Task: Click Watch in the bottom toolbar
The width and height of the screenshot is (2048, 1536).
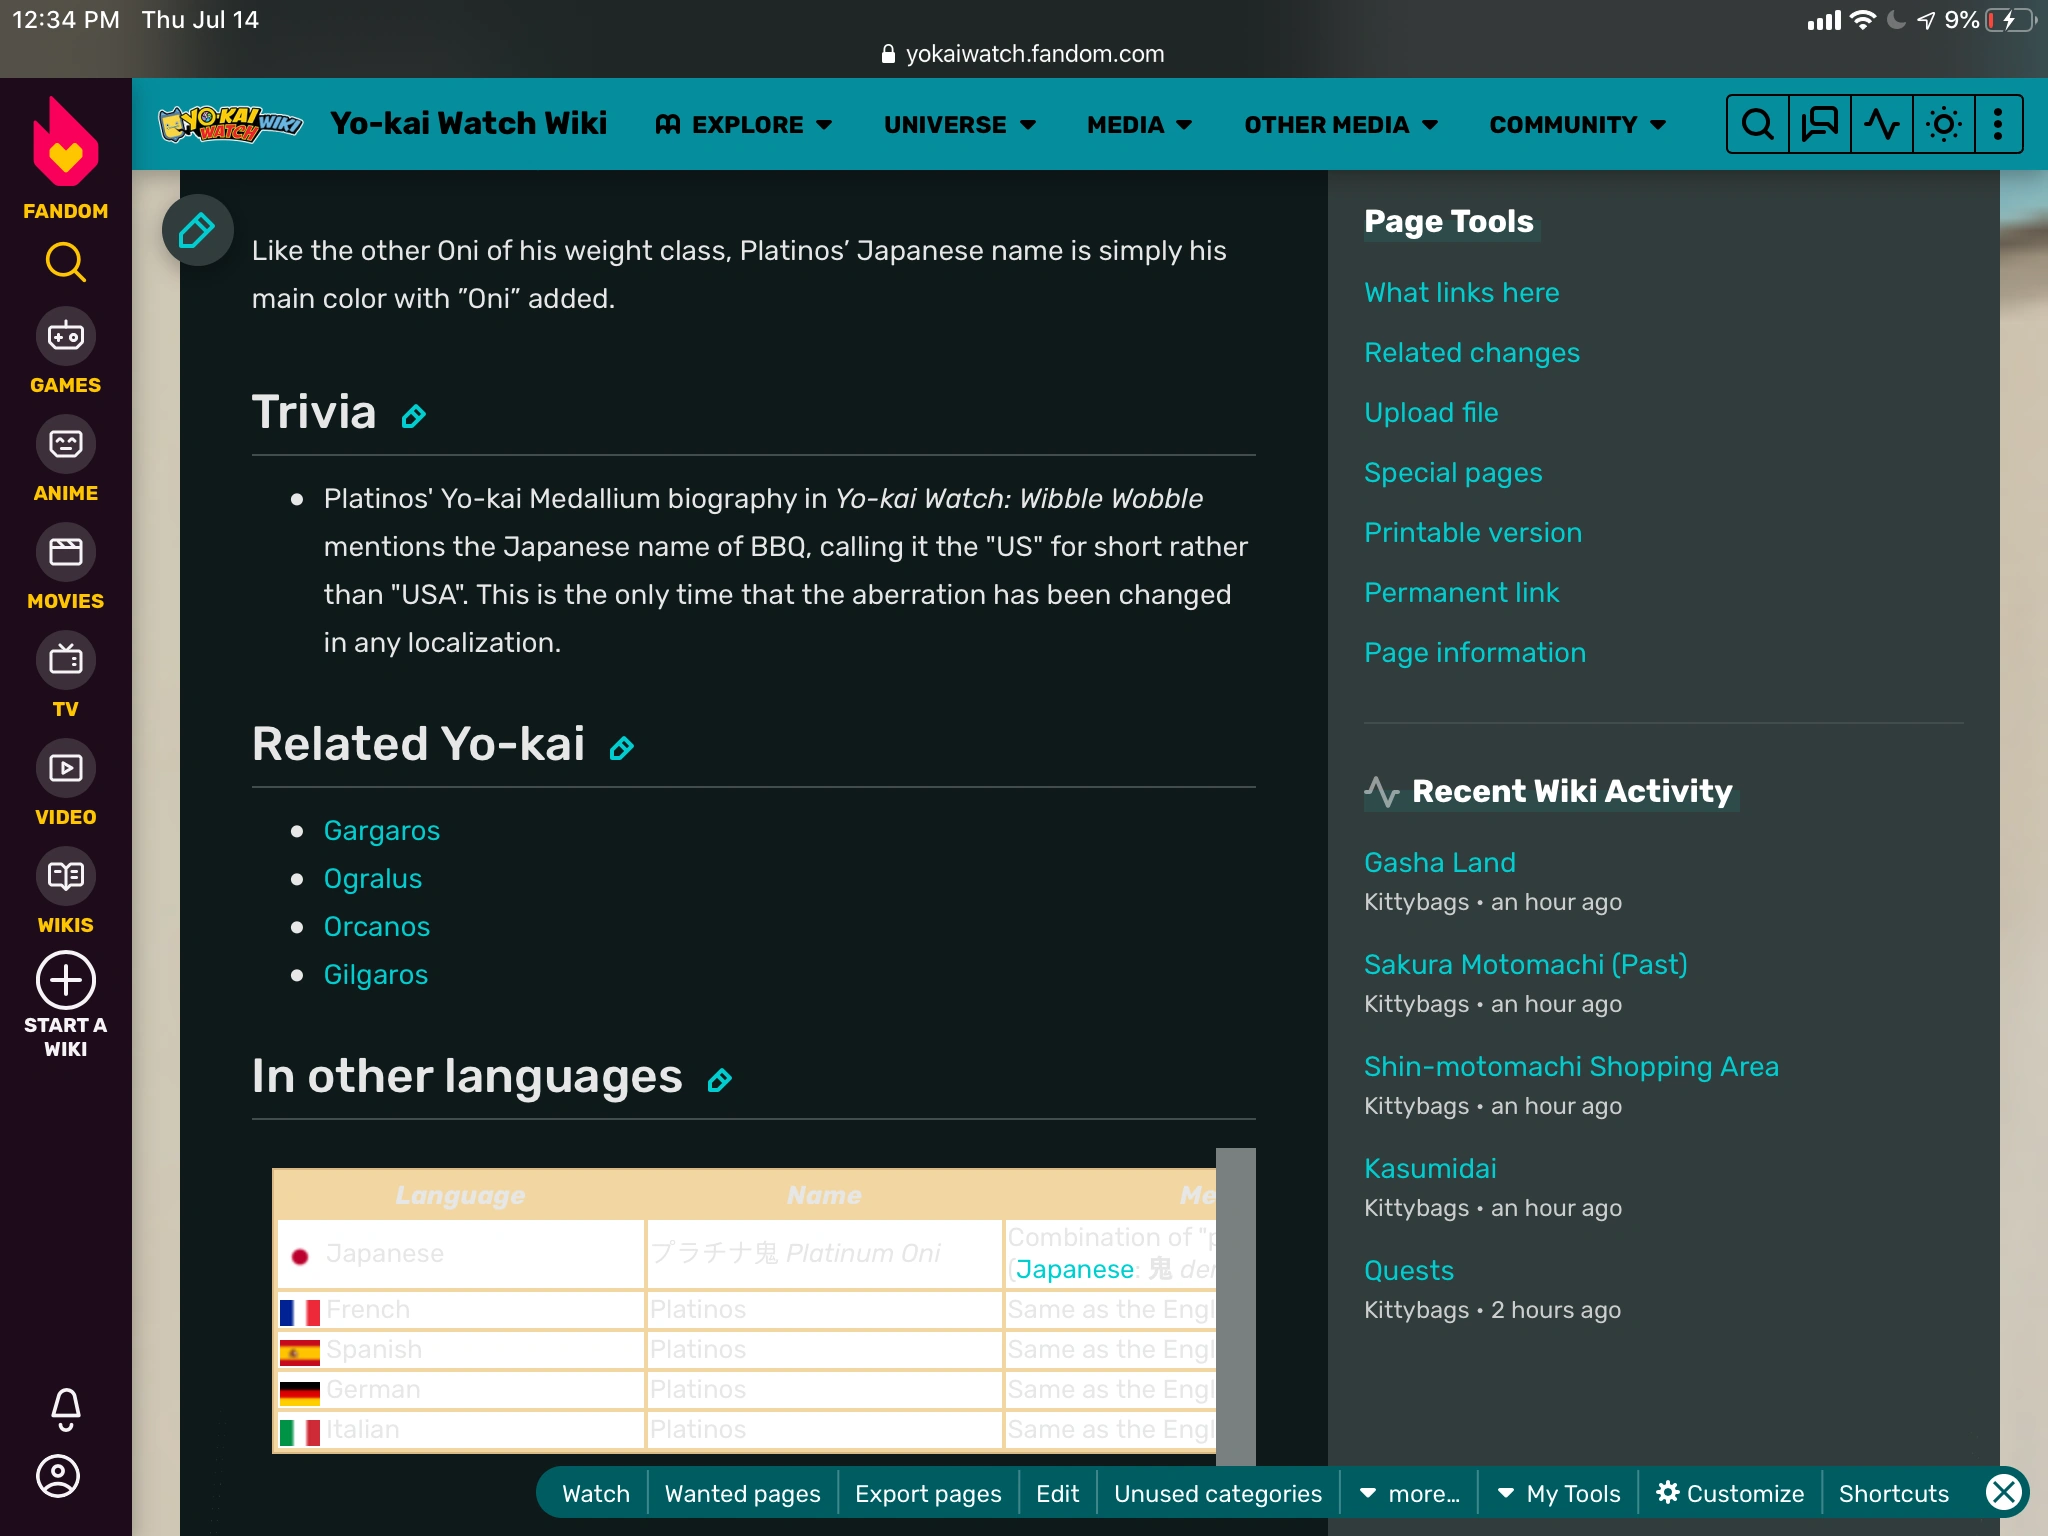Action: click(x=596, y=1493)
